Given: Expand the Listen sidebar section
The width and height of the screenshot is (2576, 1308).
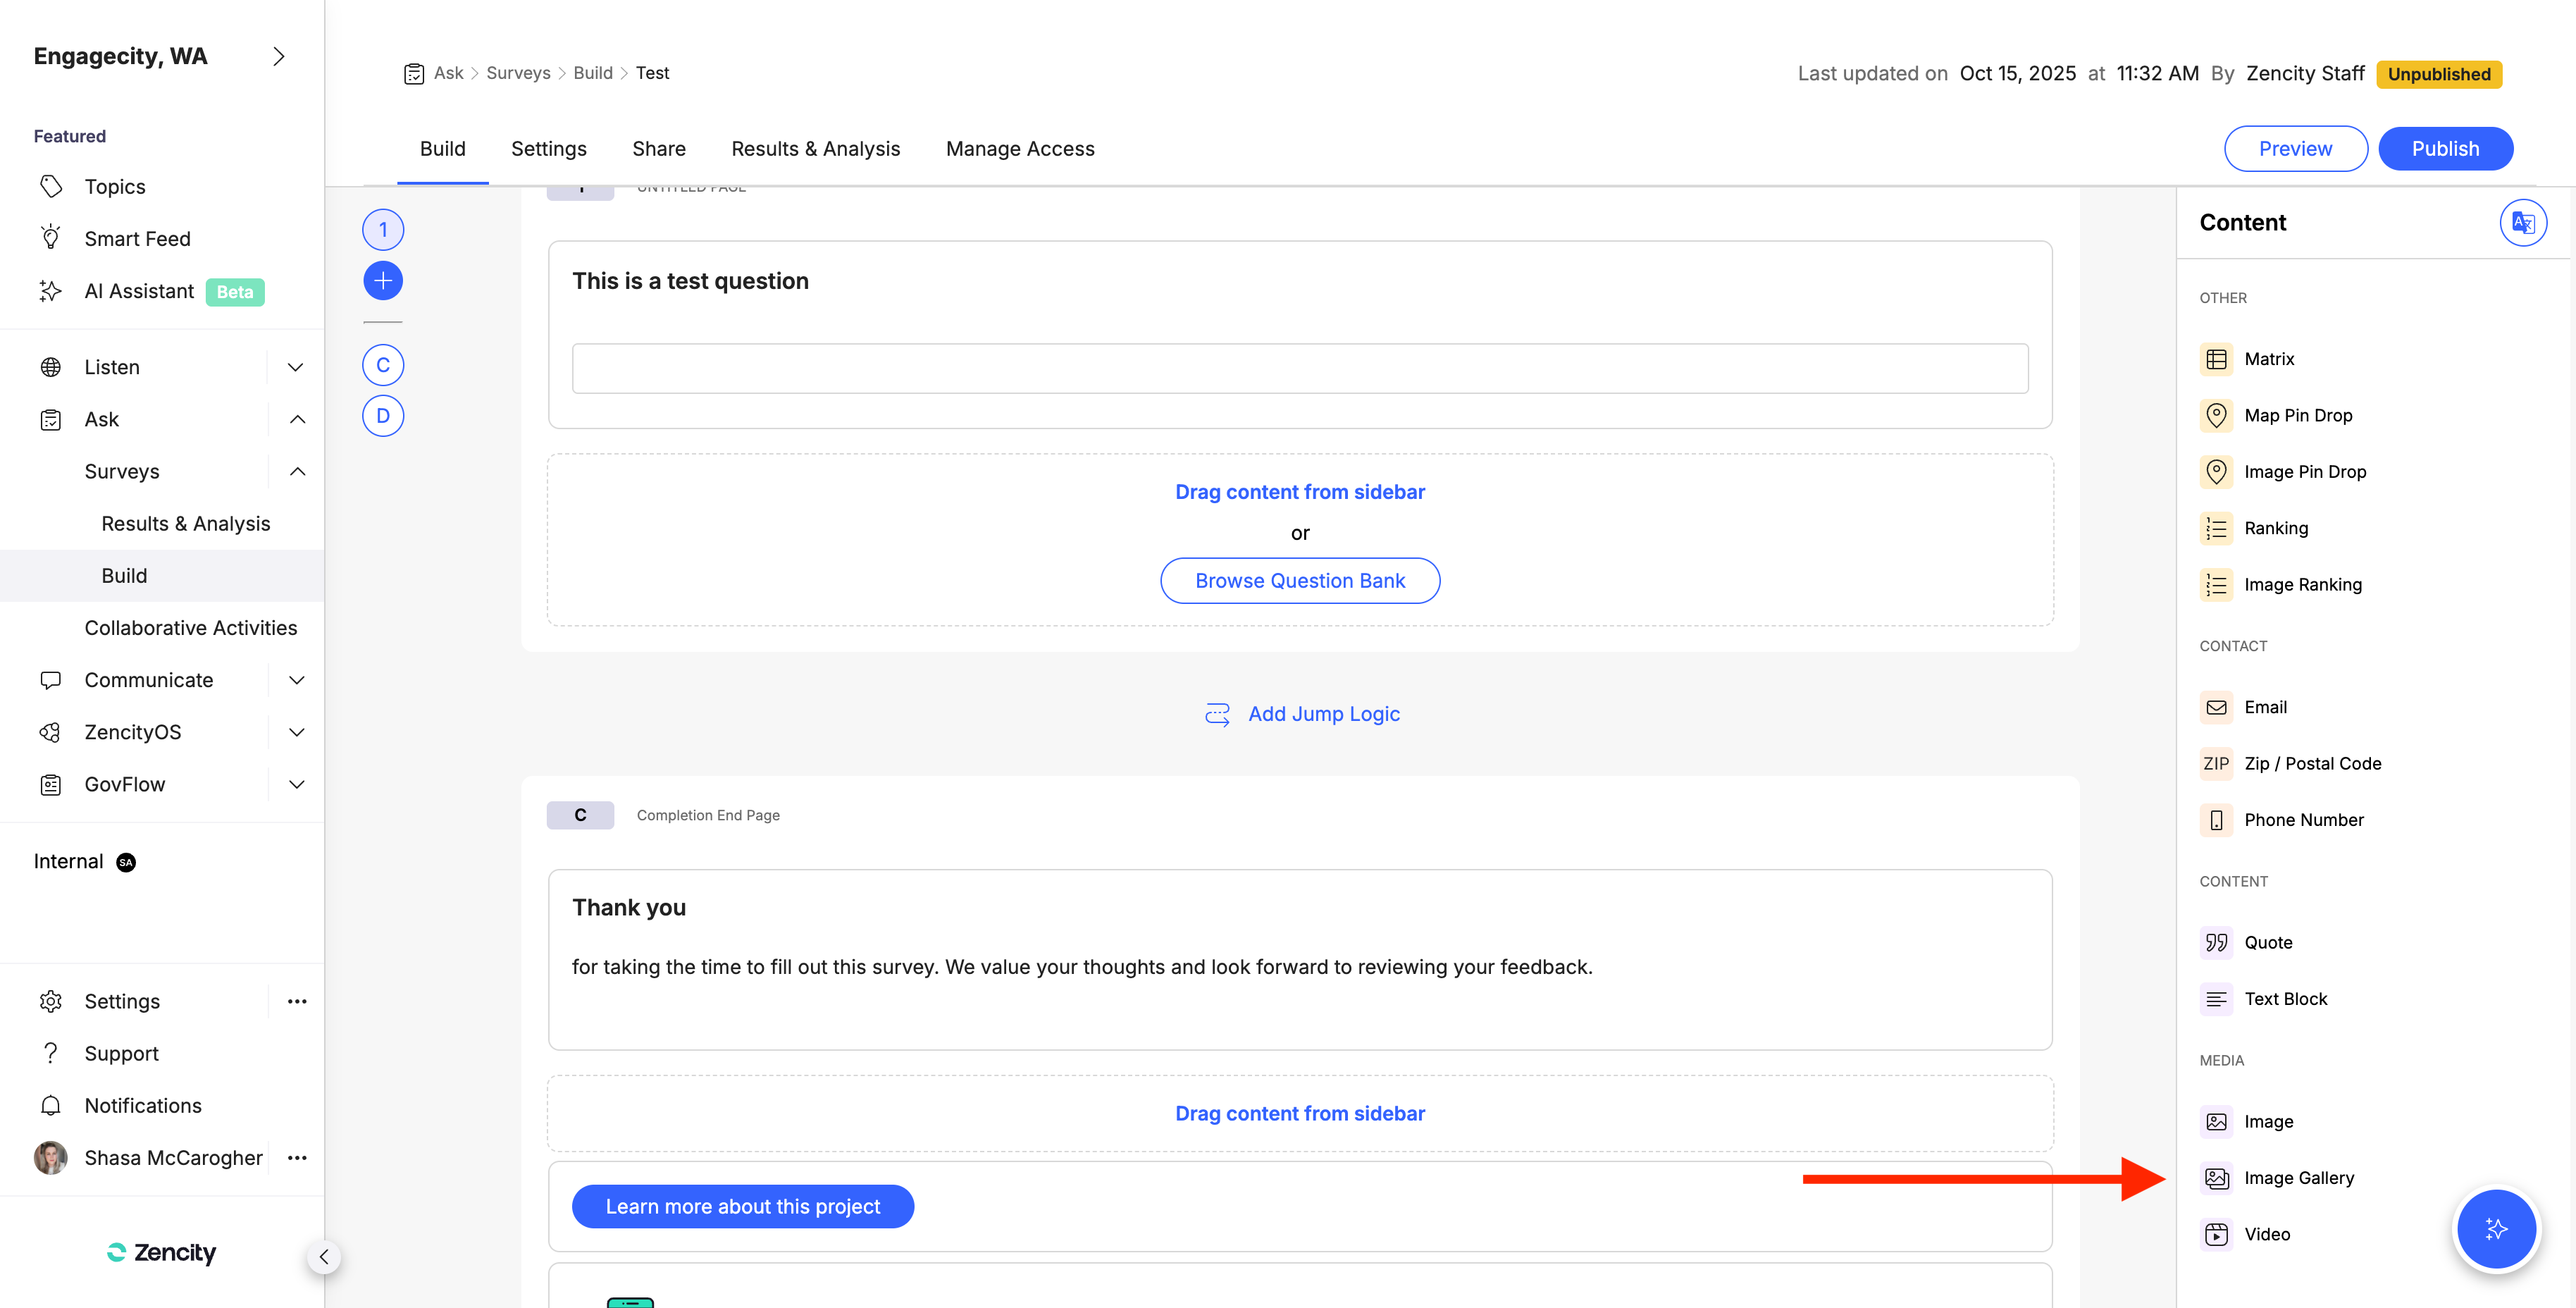Looking at the screenshot, I should coord(296,367).
